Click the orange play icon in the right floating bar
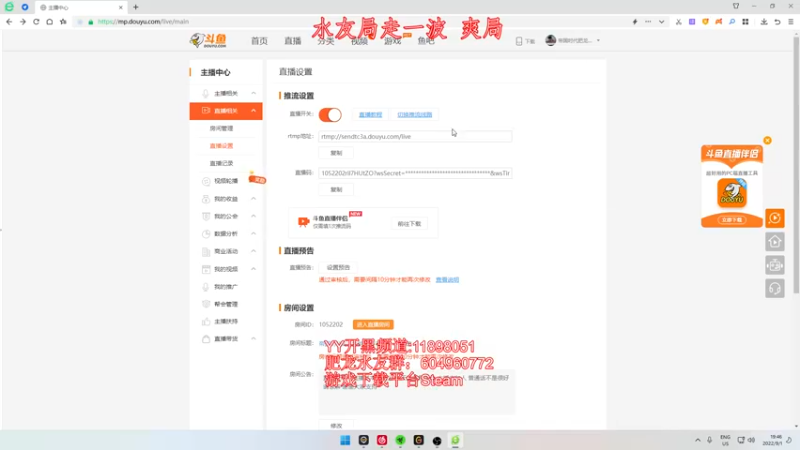 [774, 218]
